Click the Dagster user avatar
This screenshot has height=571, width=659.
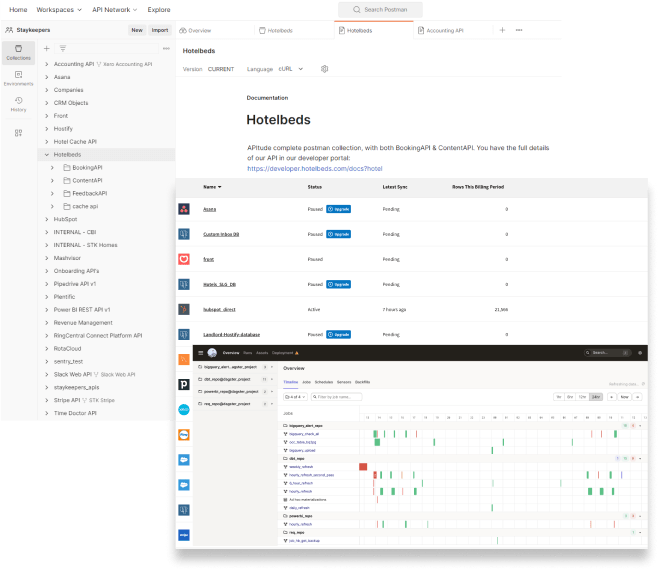[212, 353]
